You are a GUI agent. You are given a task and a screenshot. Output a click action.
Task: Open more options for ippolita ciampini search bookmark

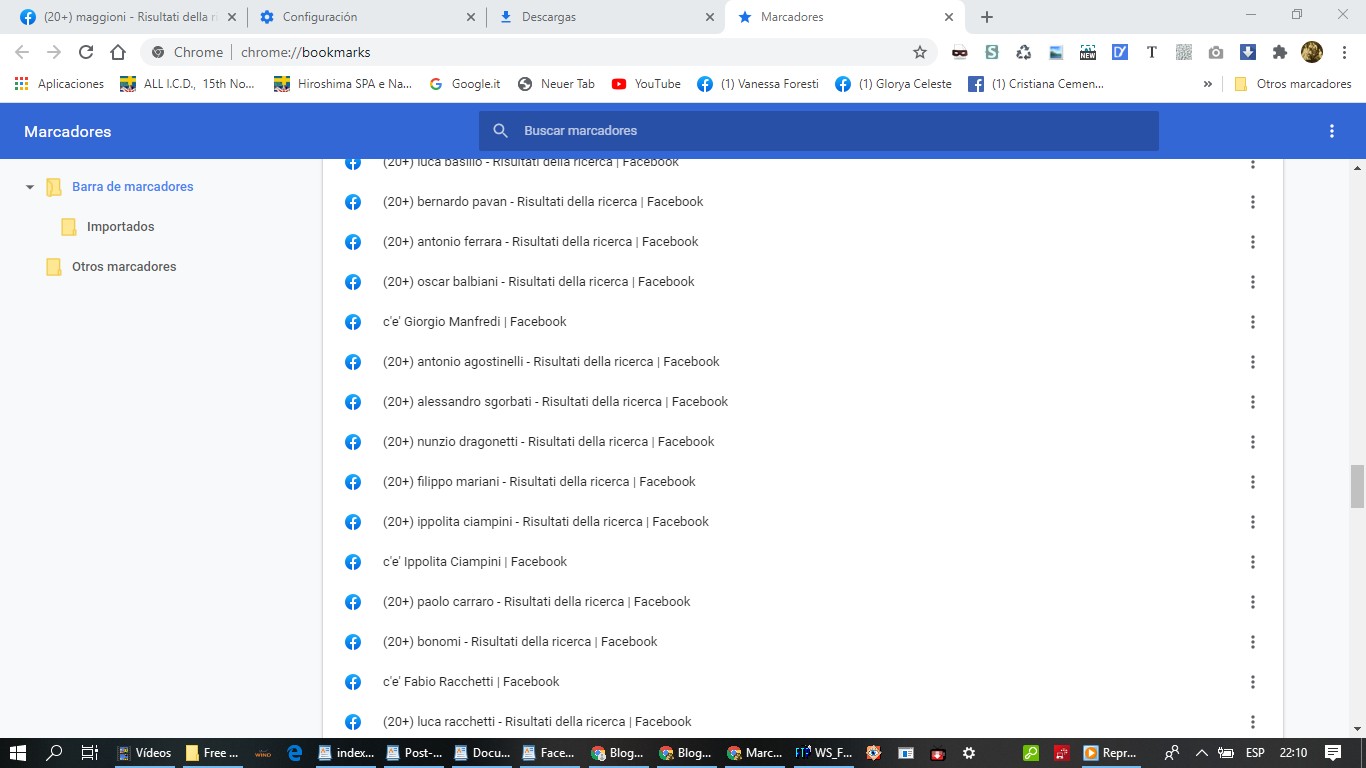click(x=1252, y=522)
